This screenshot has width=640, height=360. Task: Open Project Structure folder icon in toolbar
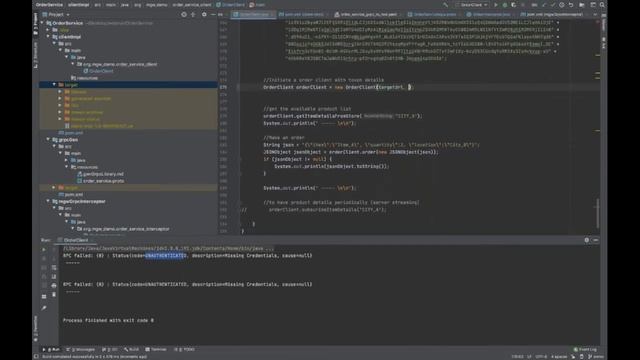(582, 5)
